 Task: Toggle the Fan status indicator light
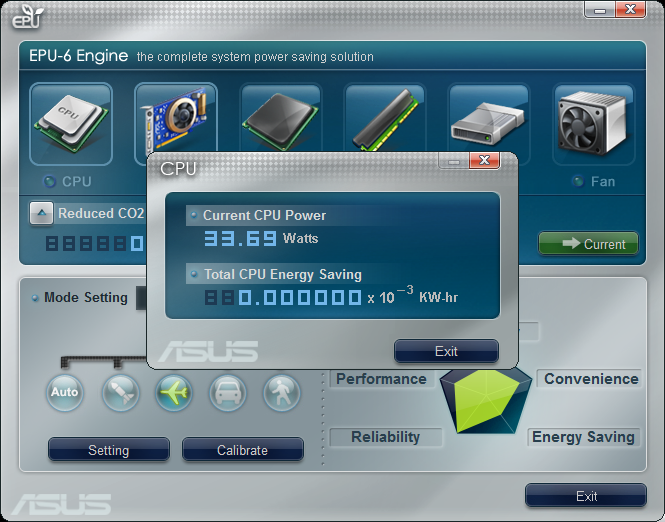pyautogui.click(x=578, y=181)
